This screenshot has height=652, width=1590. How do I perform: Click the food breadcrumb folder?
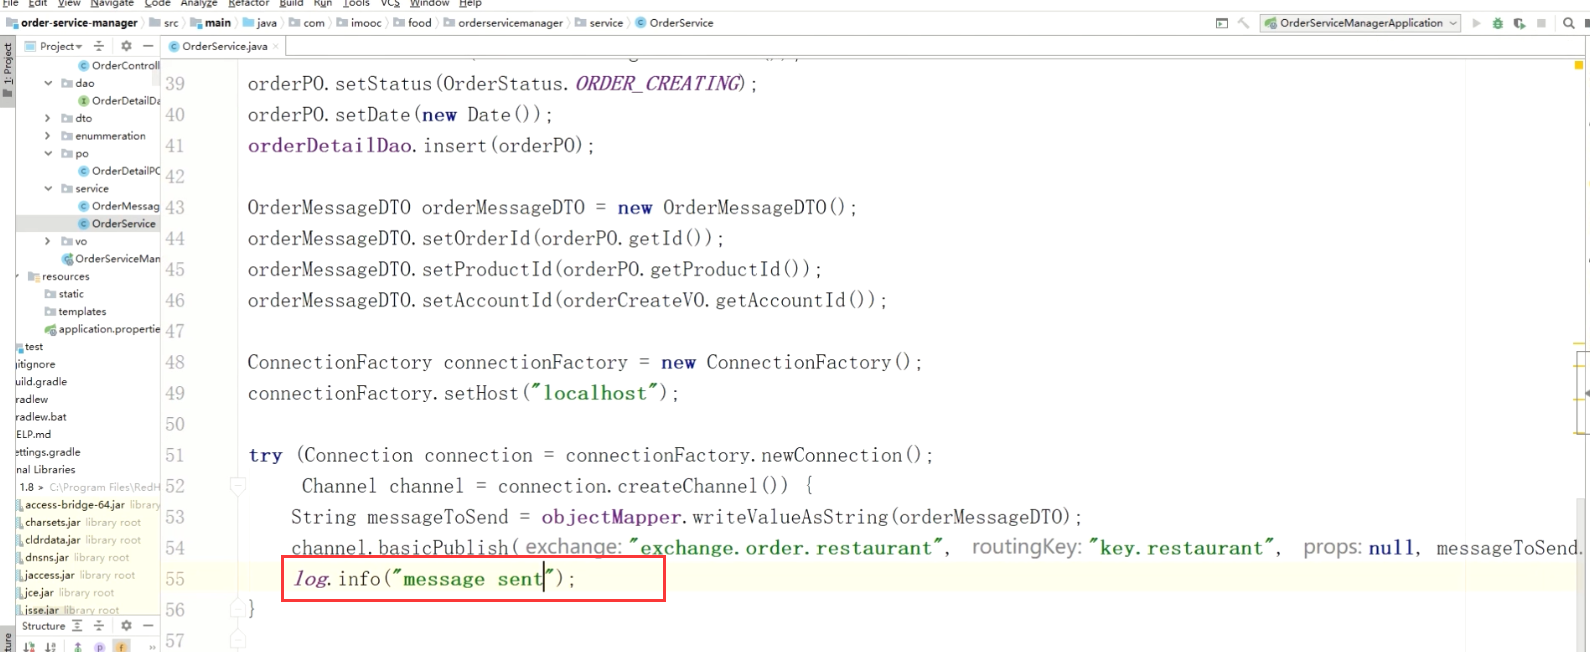[x=413, y=23]
